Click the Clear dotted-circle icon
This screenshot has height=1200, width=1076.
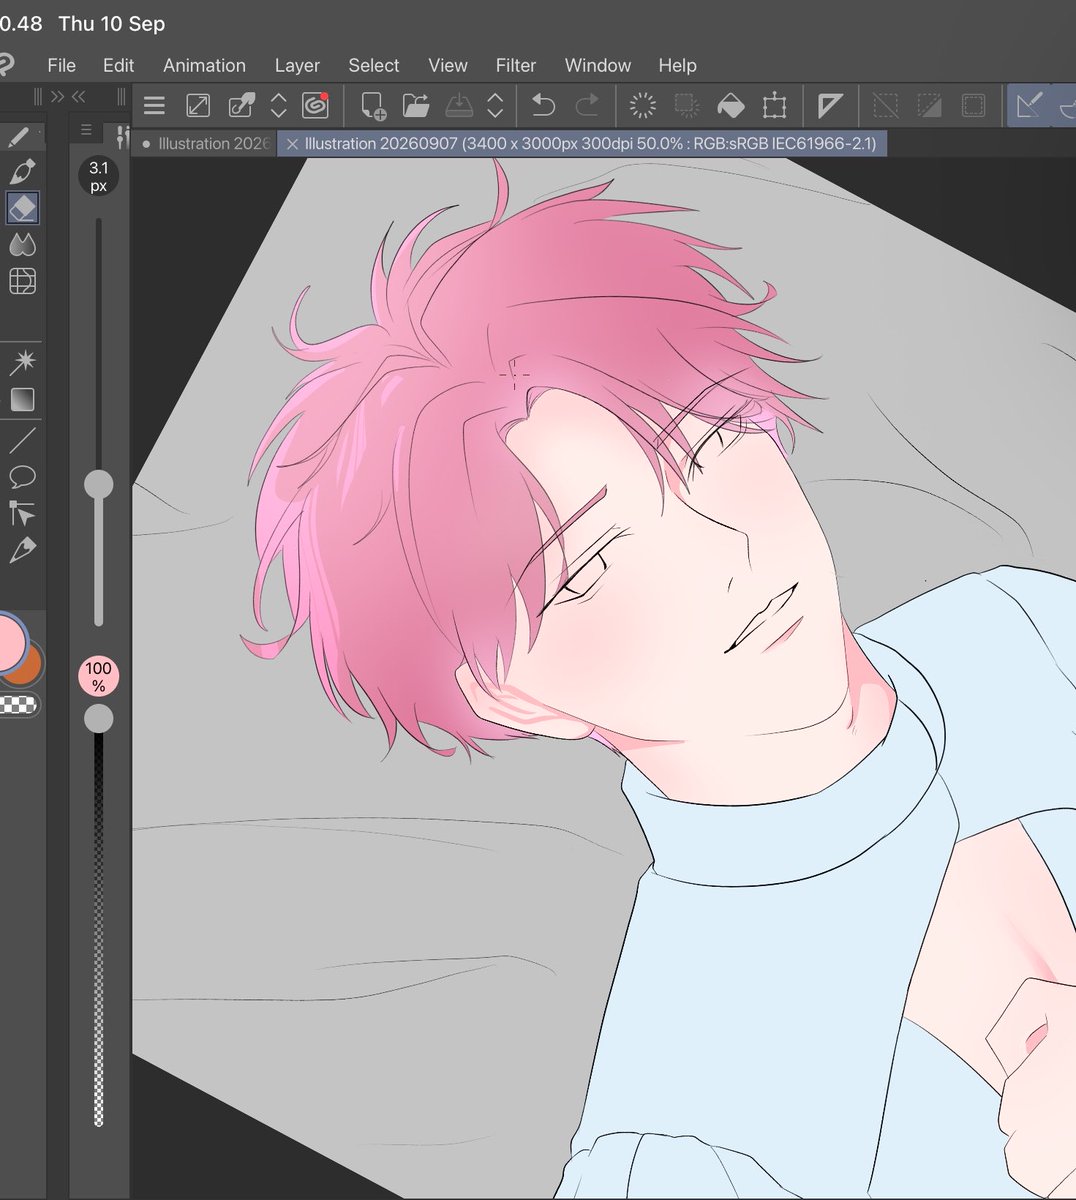(643, 105)
